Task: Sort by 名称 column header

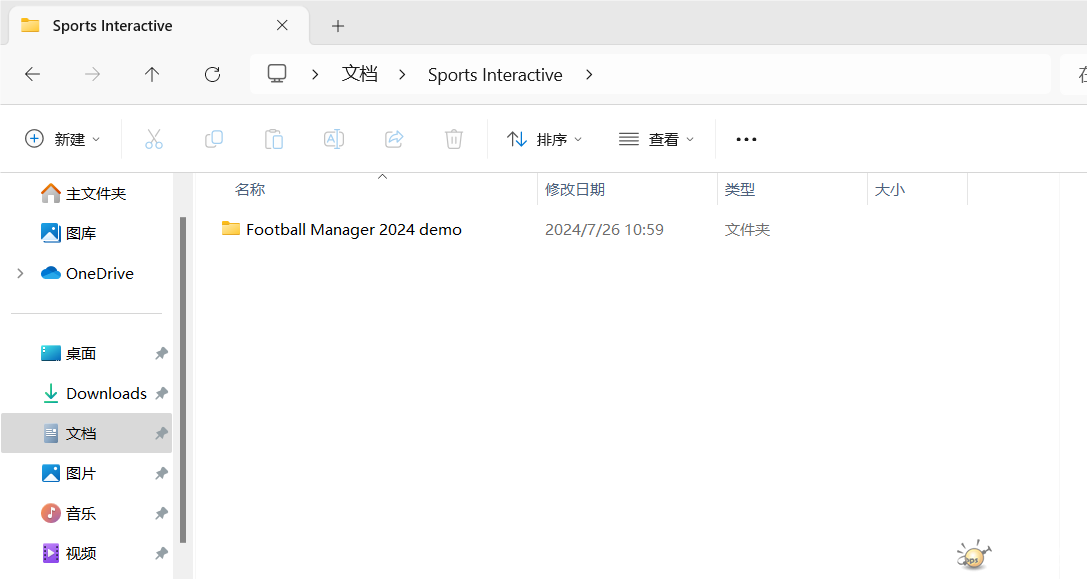Action: coord(250,189)
